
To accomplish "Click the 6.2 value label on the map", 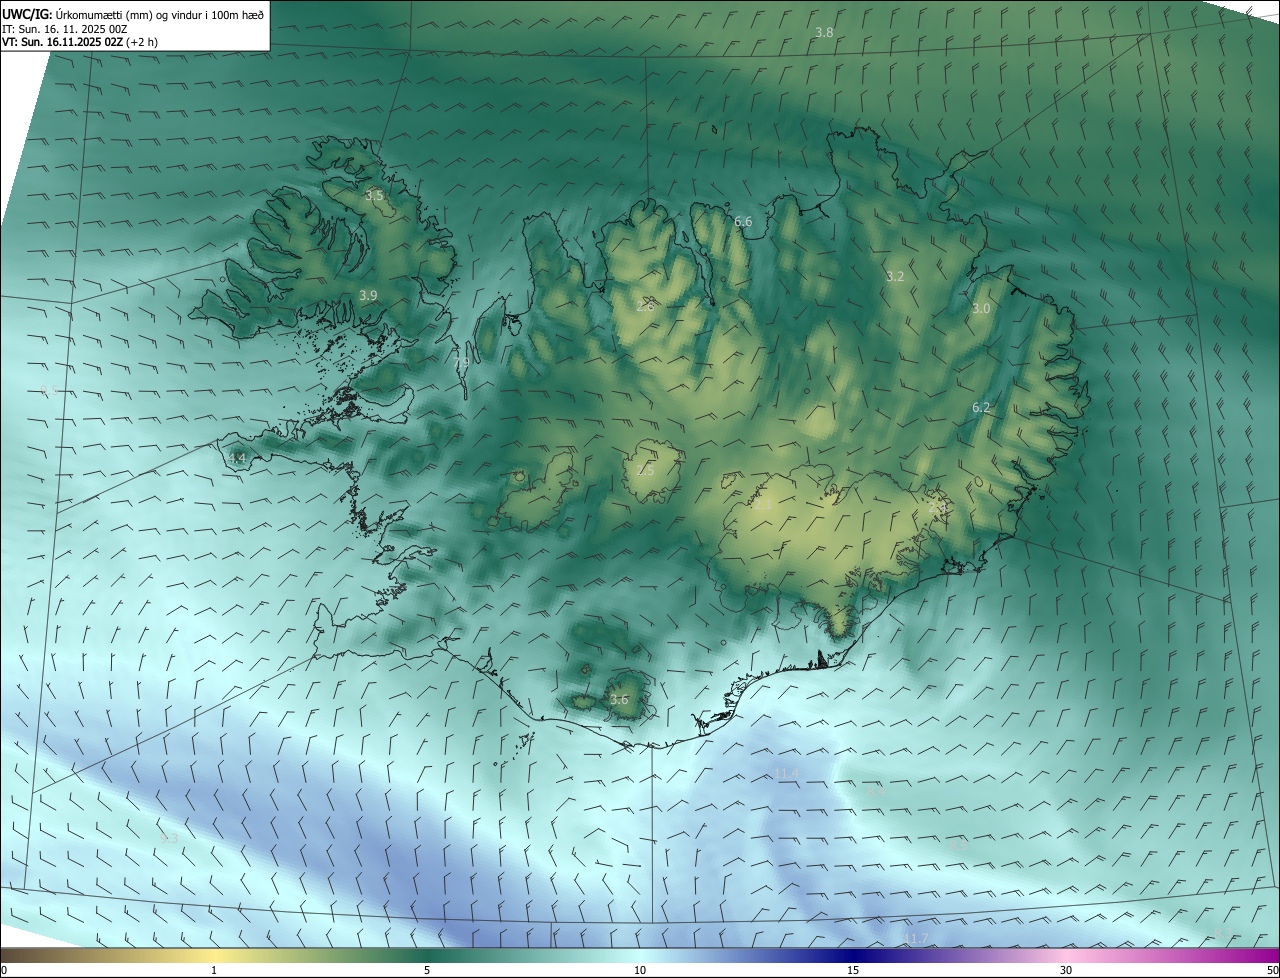I will point(981,408).
